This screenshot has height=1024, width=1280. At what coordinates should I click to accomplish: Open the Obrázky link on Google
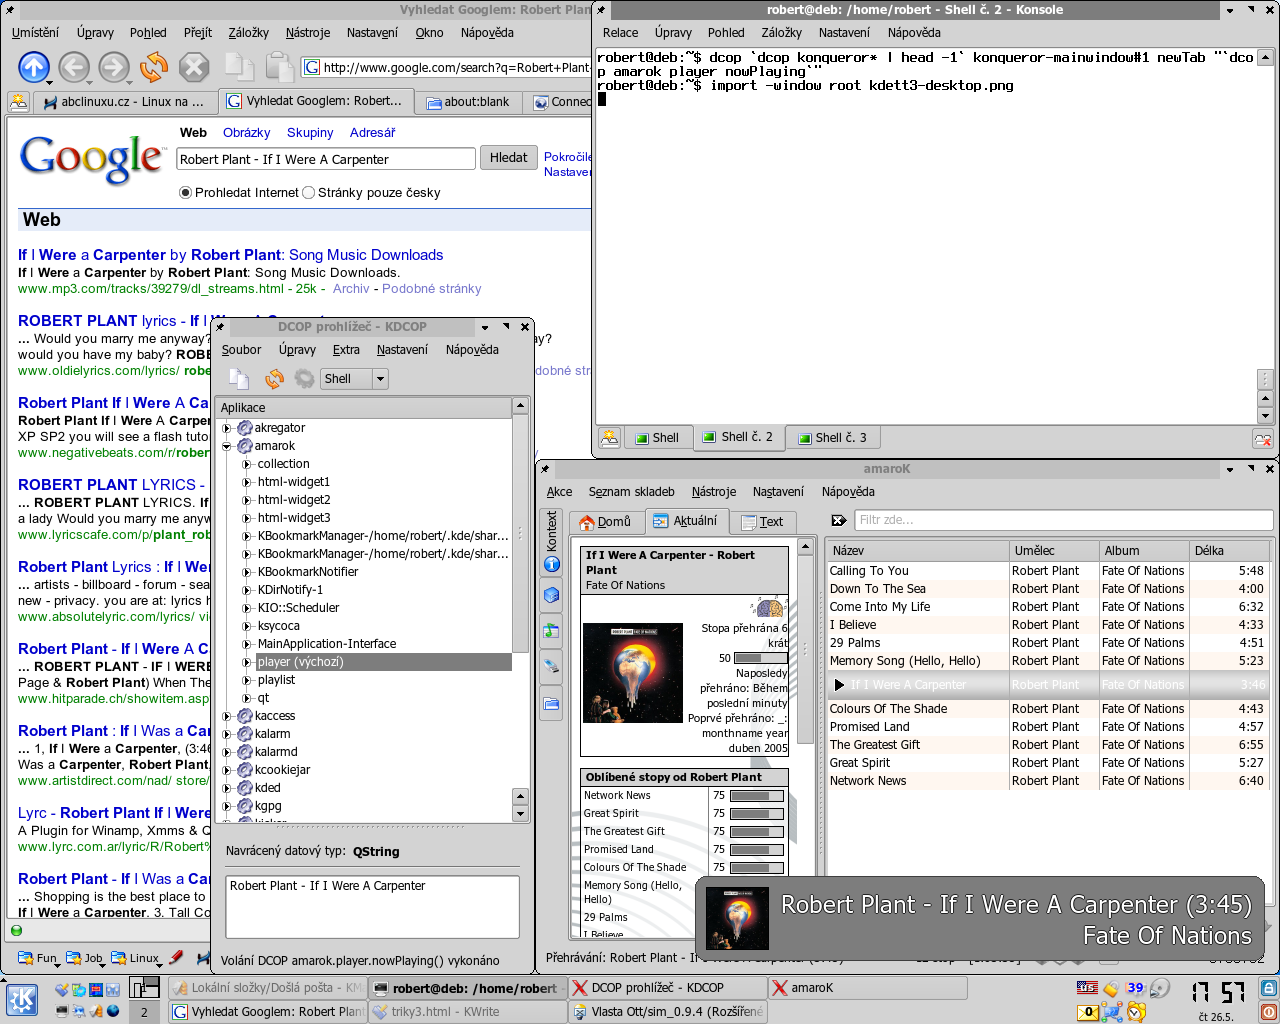(246, 132)
